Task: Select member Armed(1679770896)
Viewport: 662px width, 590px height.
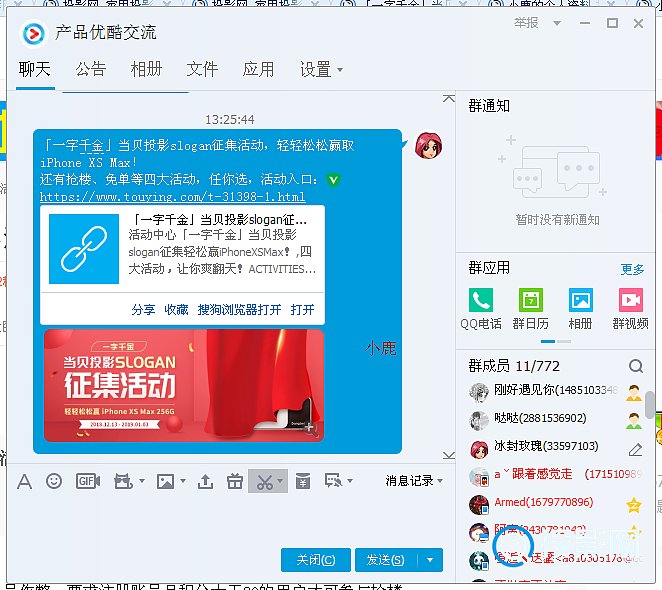Action: pyautogui.click(x=556, y=503)
